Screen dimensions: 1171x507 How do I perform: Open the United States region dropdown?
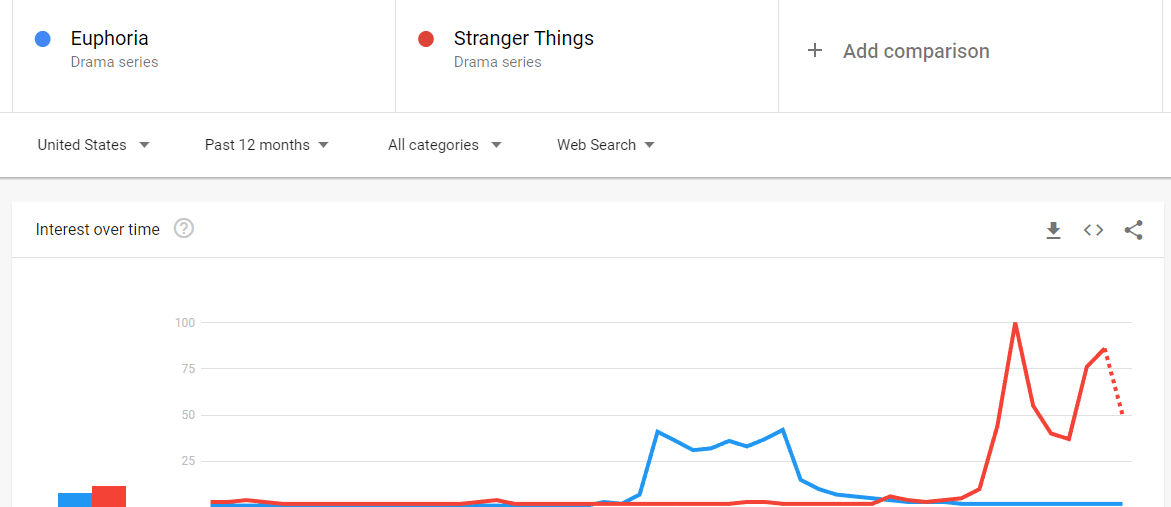[x=93, y=145]
